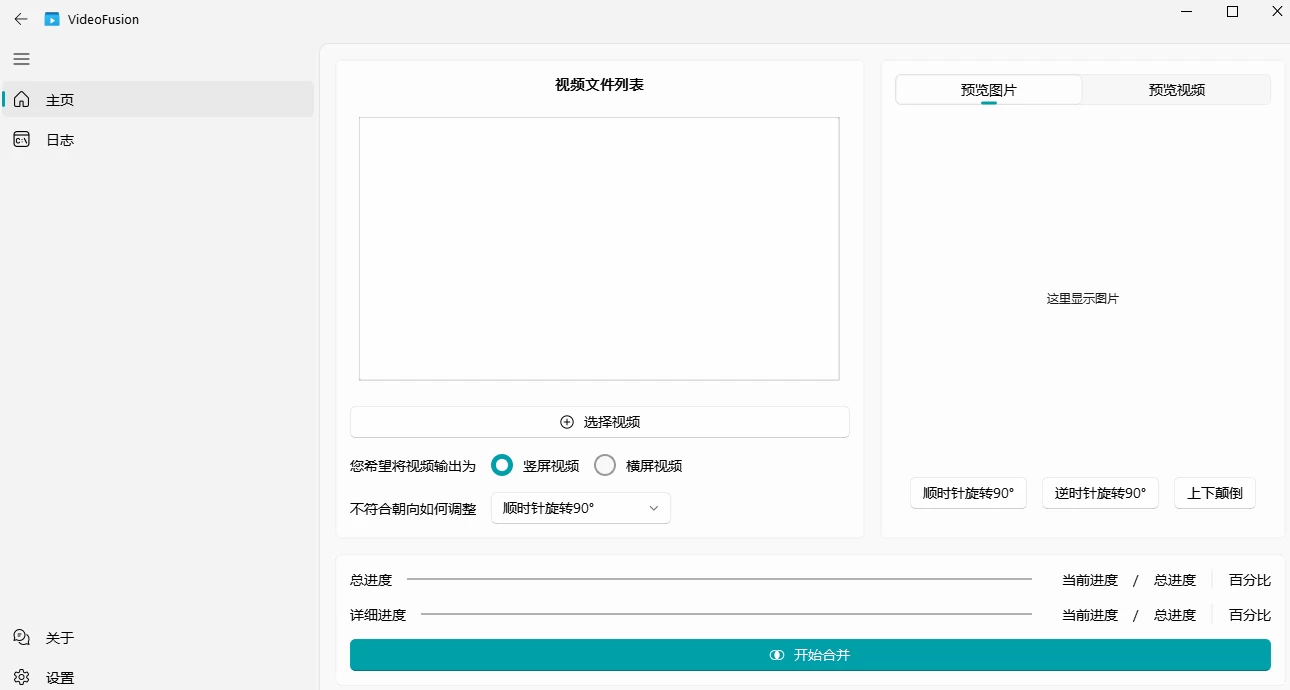Click the home icon for 主页
This screenshot has height=690, width=1290.
click(x=22, y=100)
